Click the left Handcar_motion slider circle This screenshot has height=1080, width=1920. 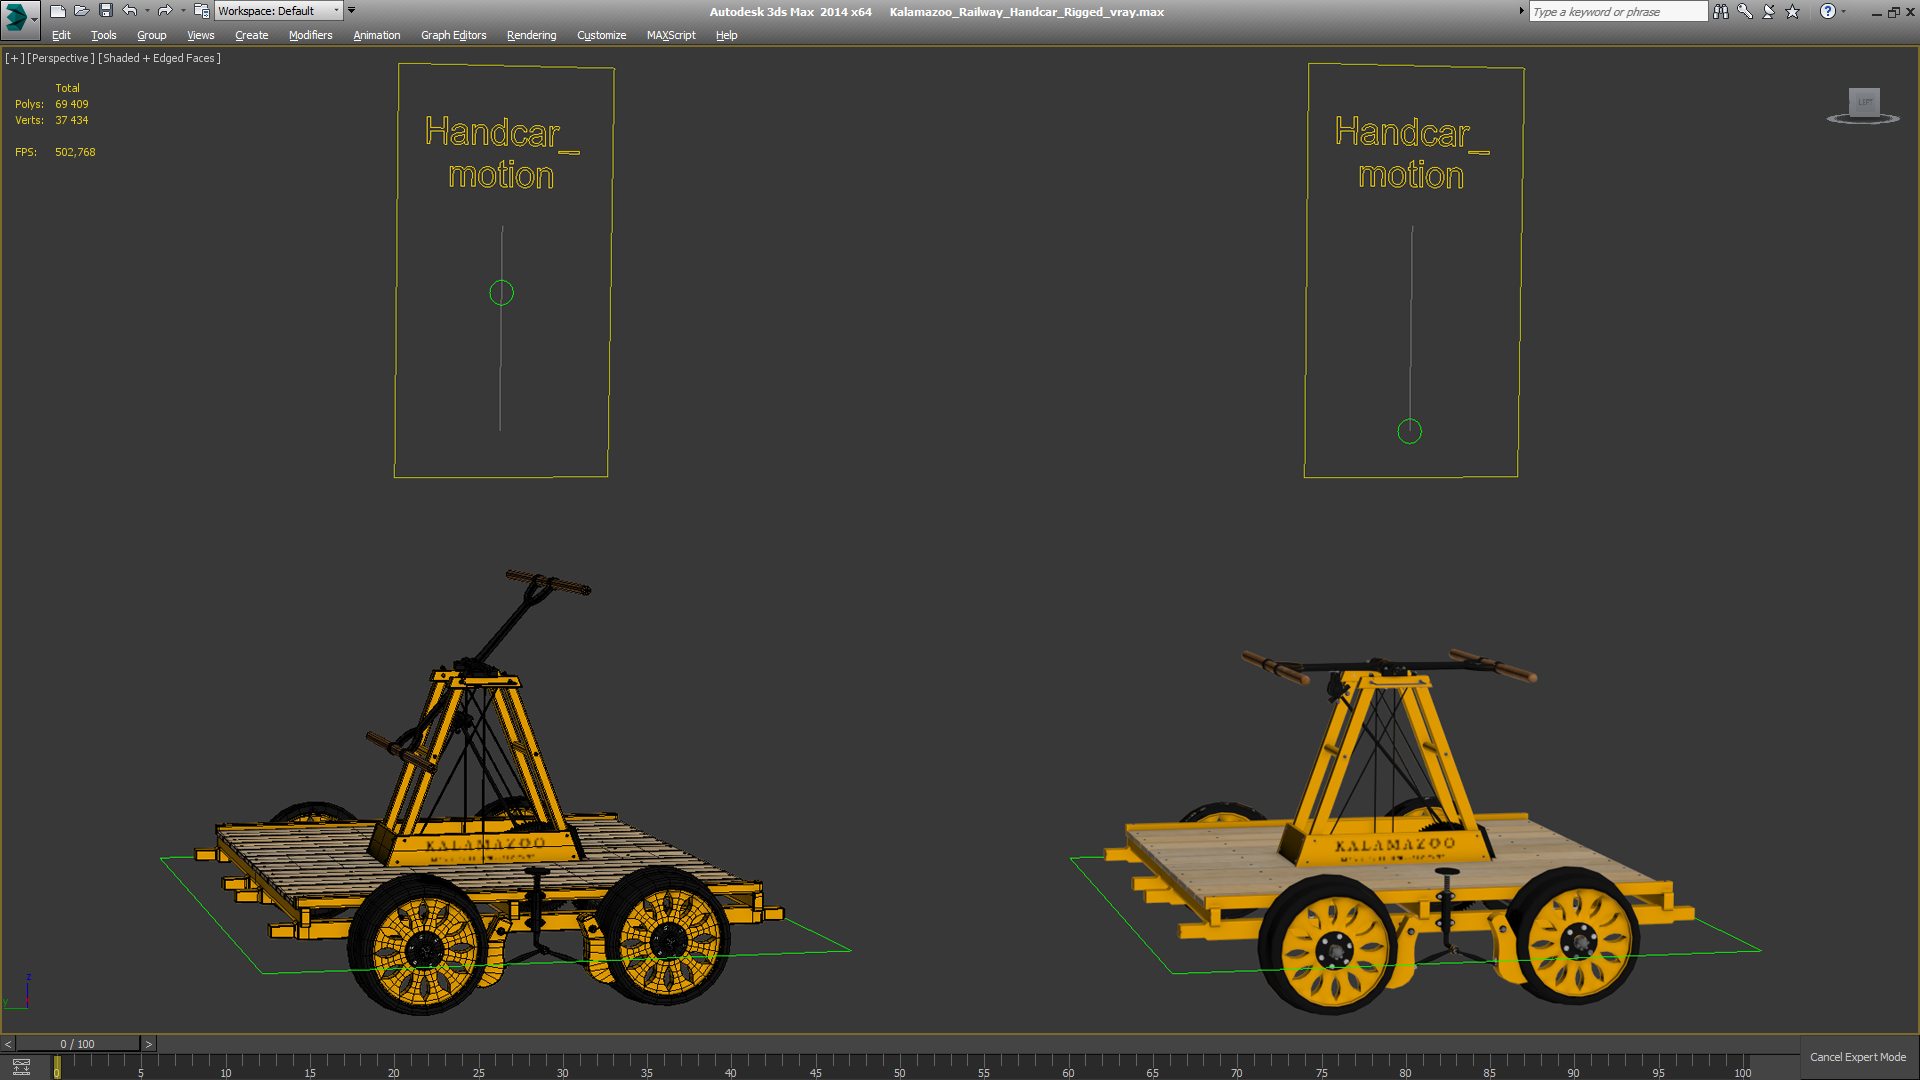point(501,293)
